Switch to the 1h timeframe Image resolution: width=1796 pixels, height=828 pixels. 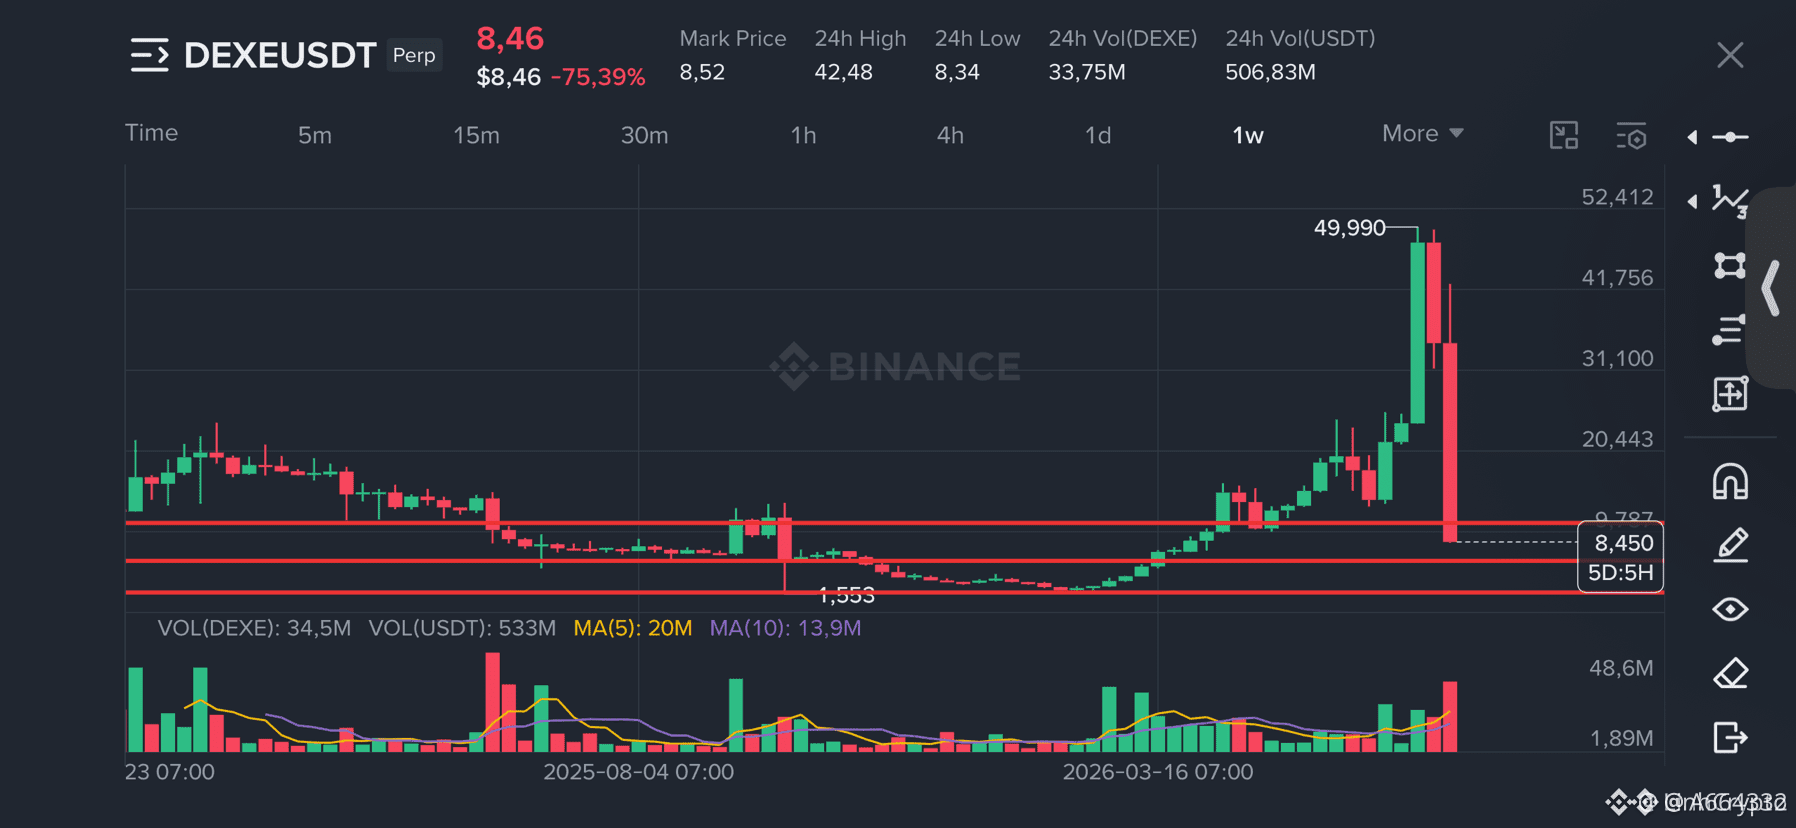pos(803,135)
